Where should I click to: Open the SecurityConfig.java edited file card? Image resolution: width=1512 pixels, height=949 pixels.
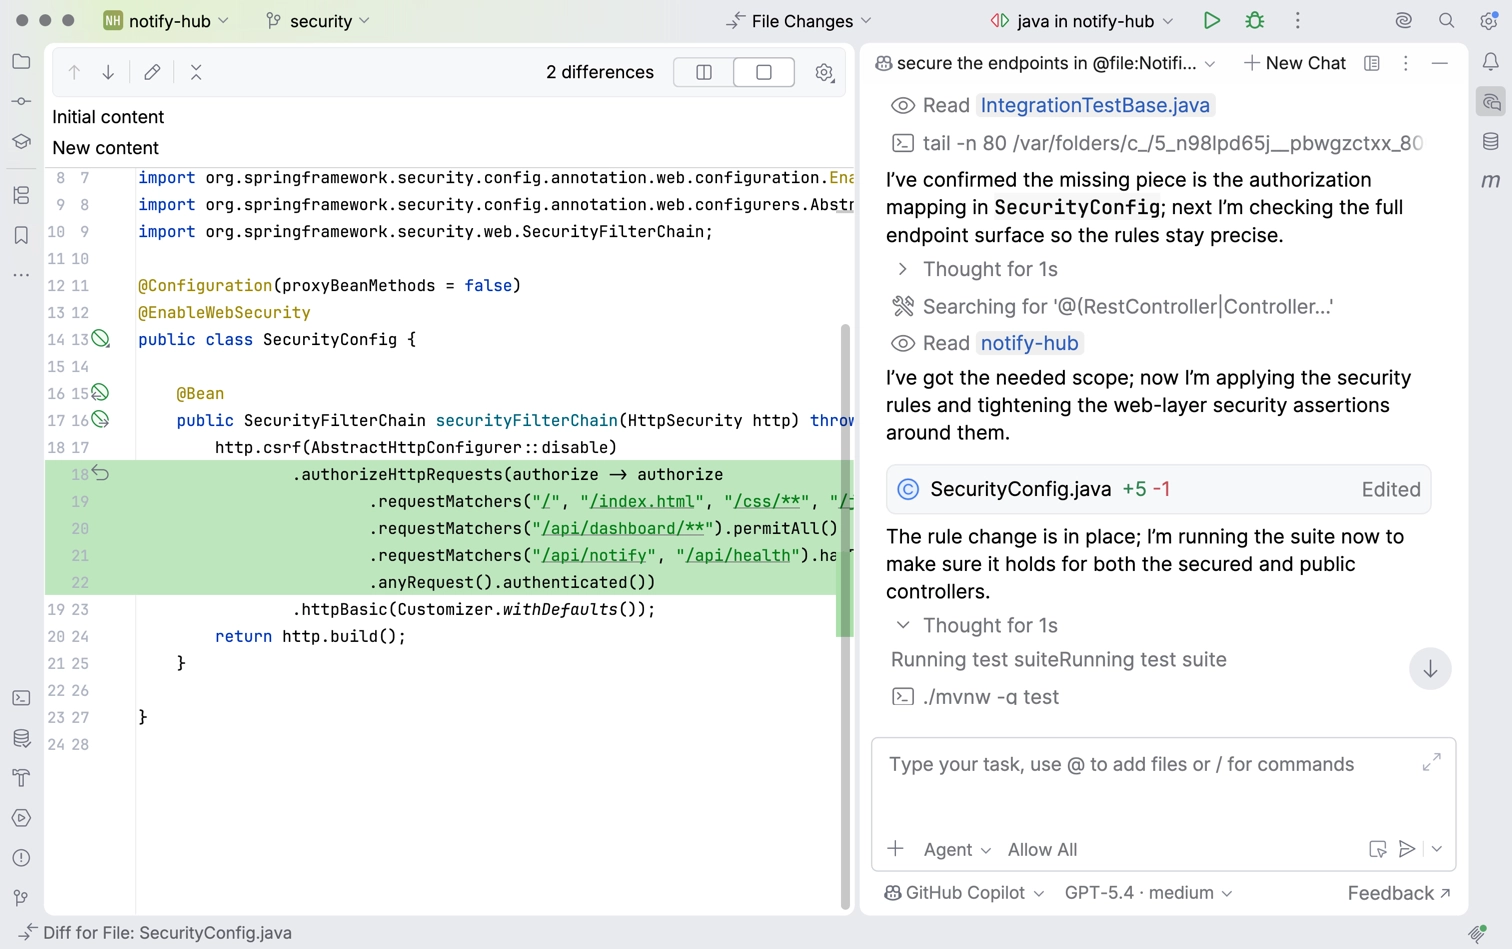click(1158, 489)
